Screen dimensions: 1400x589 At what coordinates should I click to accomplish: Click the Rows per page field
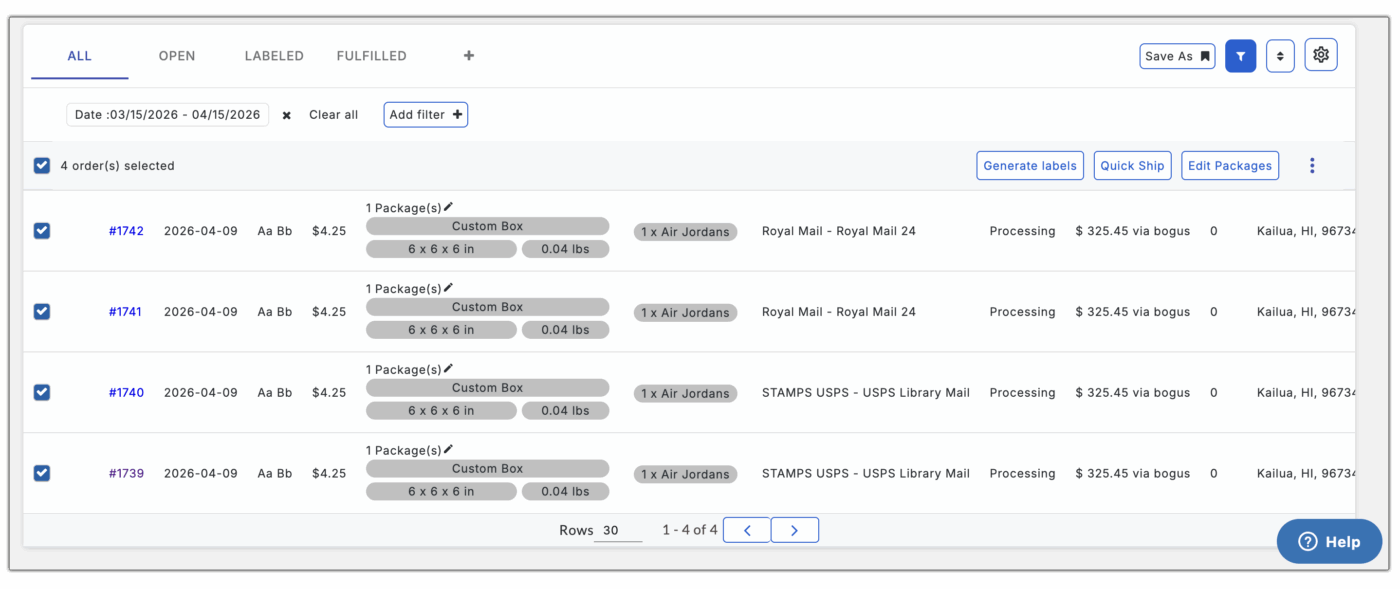618,531
